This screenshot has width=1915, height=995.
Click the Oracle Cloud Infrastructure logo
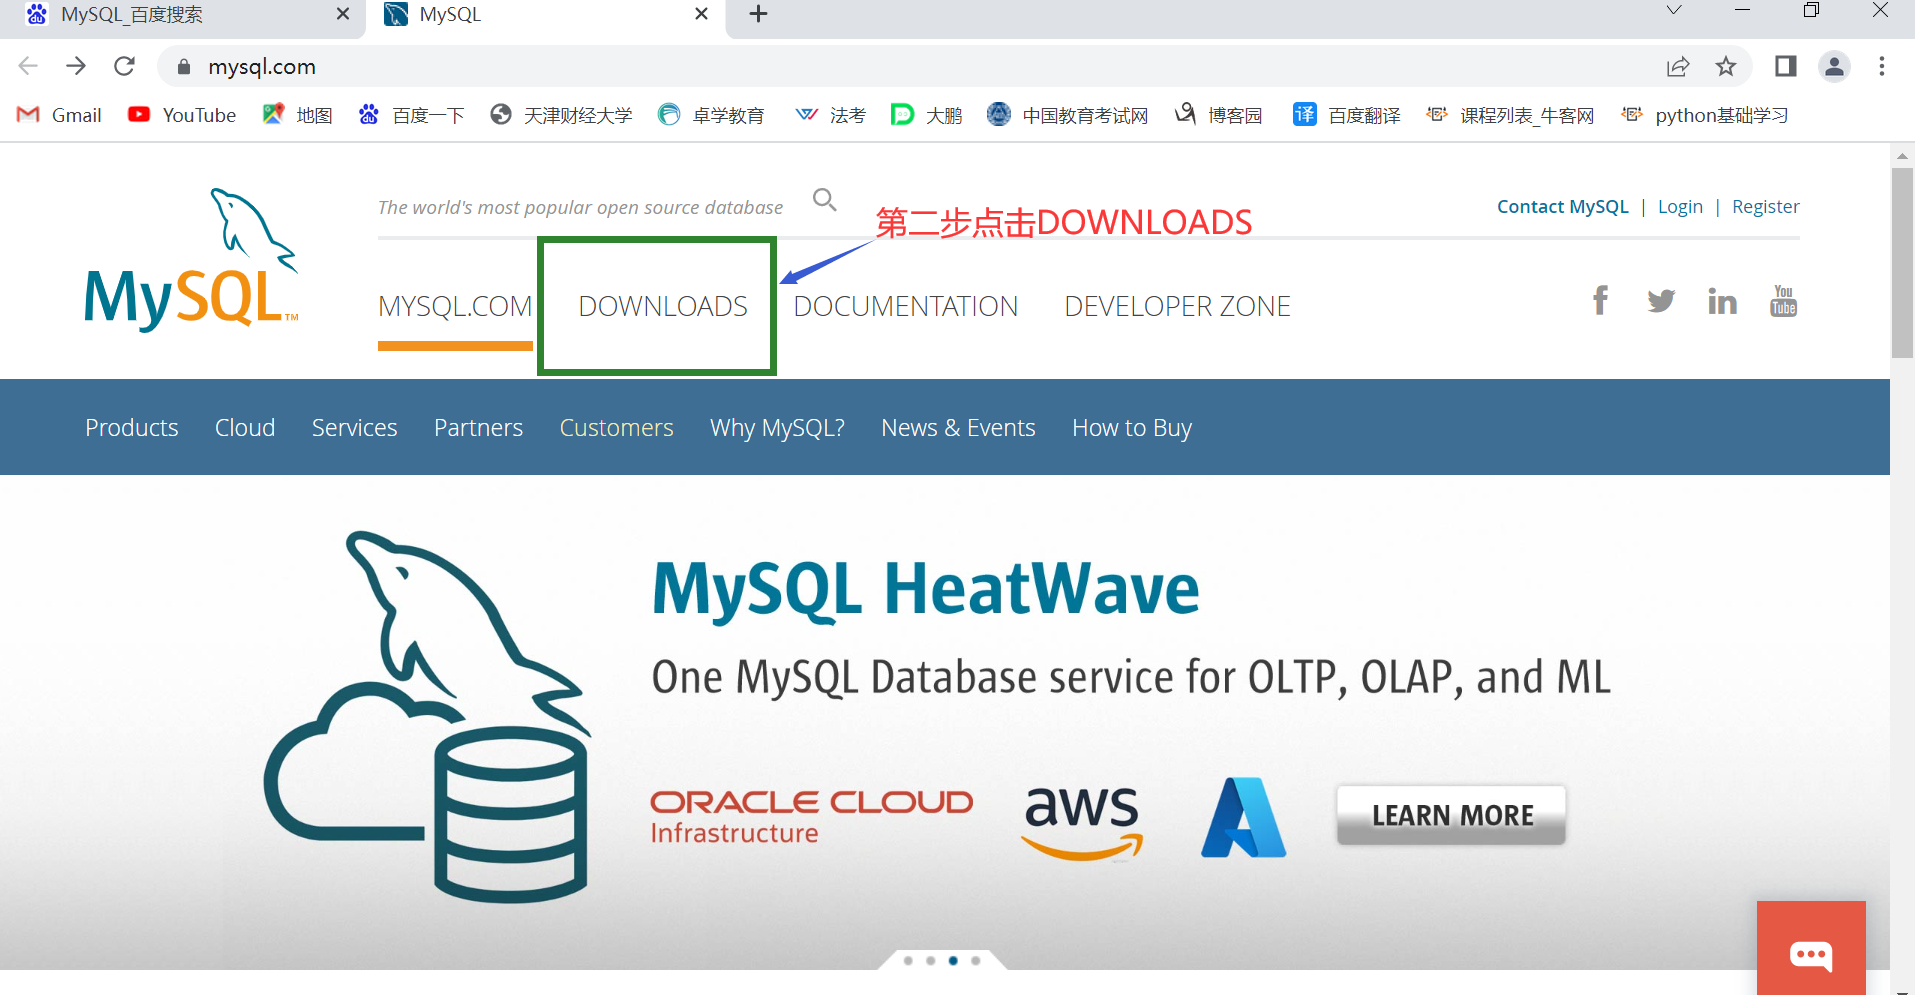click(811, 817)
